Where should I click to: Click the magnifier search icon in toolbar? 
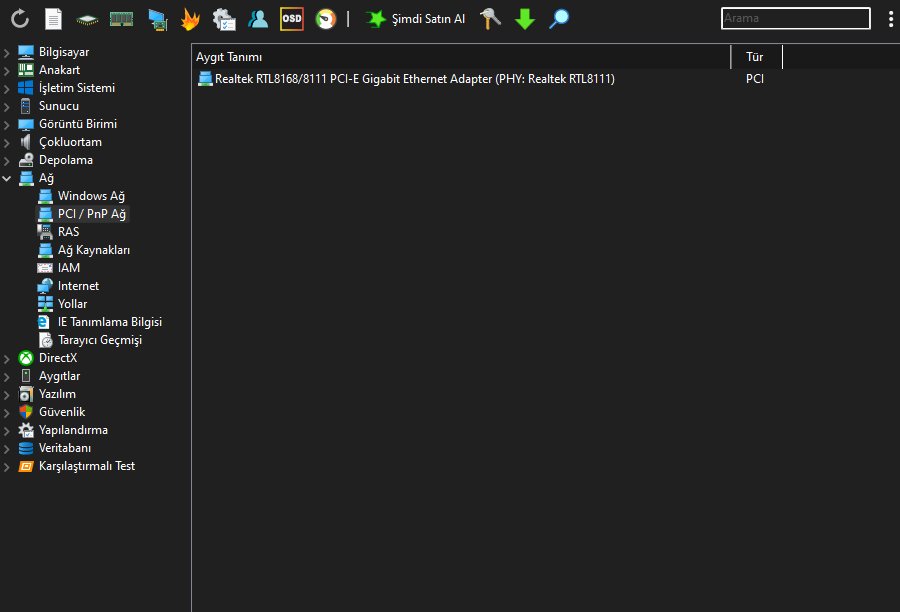(559, 18)
